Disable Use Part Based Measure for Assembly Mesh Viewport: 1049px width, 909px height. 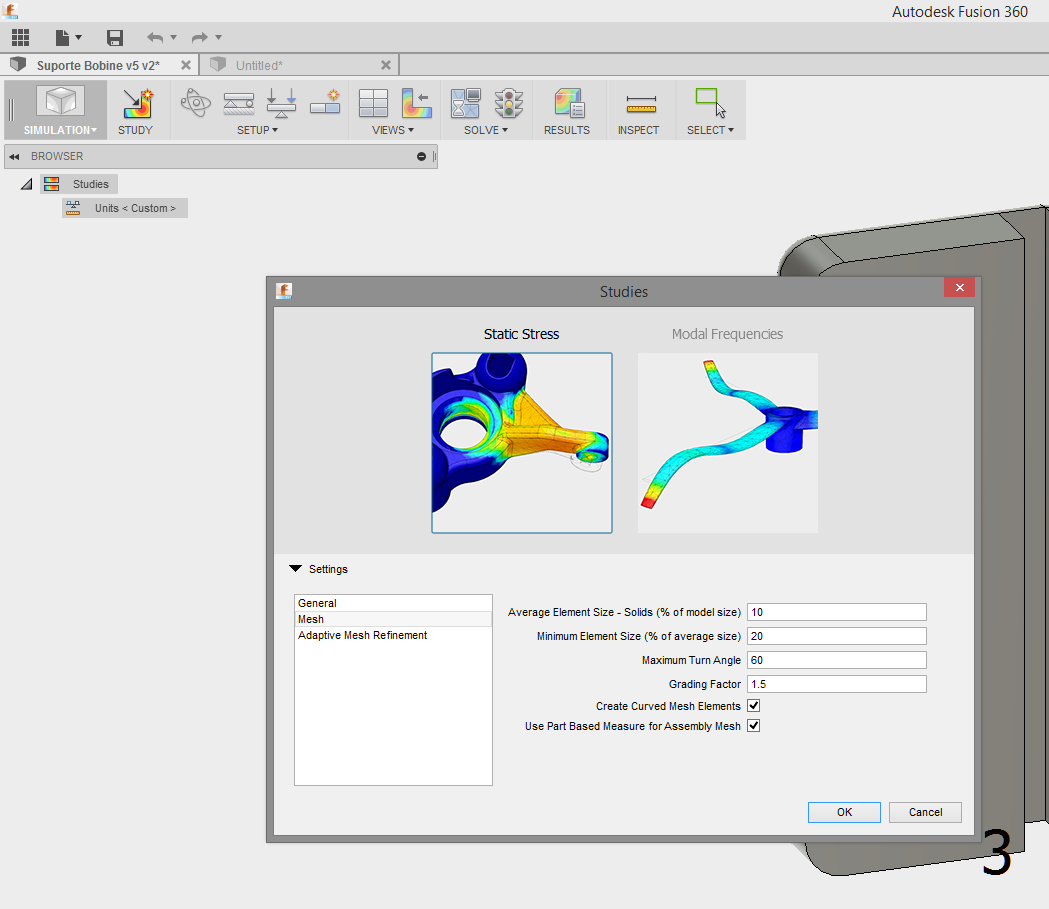pos(753,726)
